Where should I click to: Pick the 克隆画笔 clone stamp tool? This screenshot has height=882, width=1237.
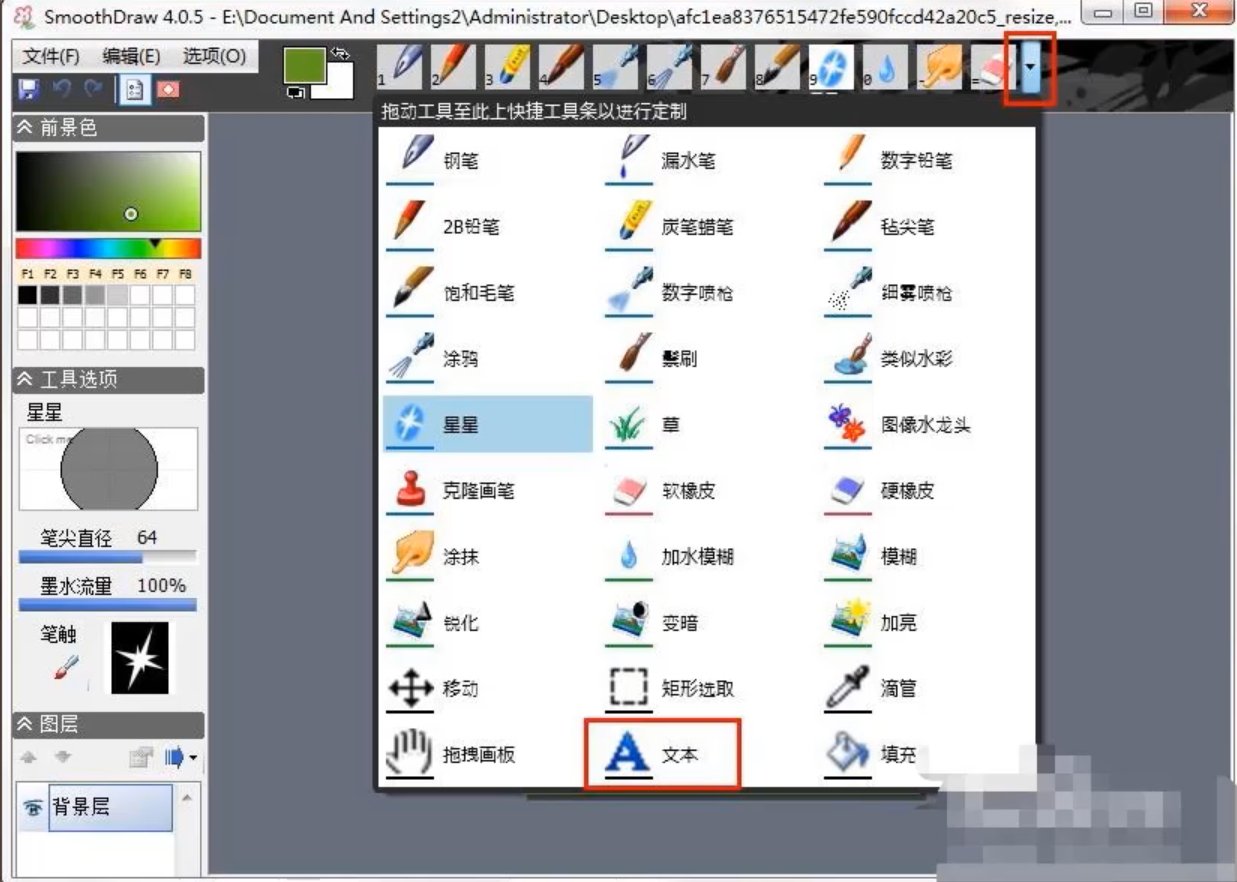441,491
